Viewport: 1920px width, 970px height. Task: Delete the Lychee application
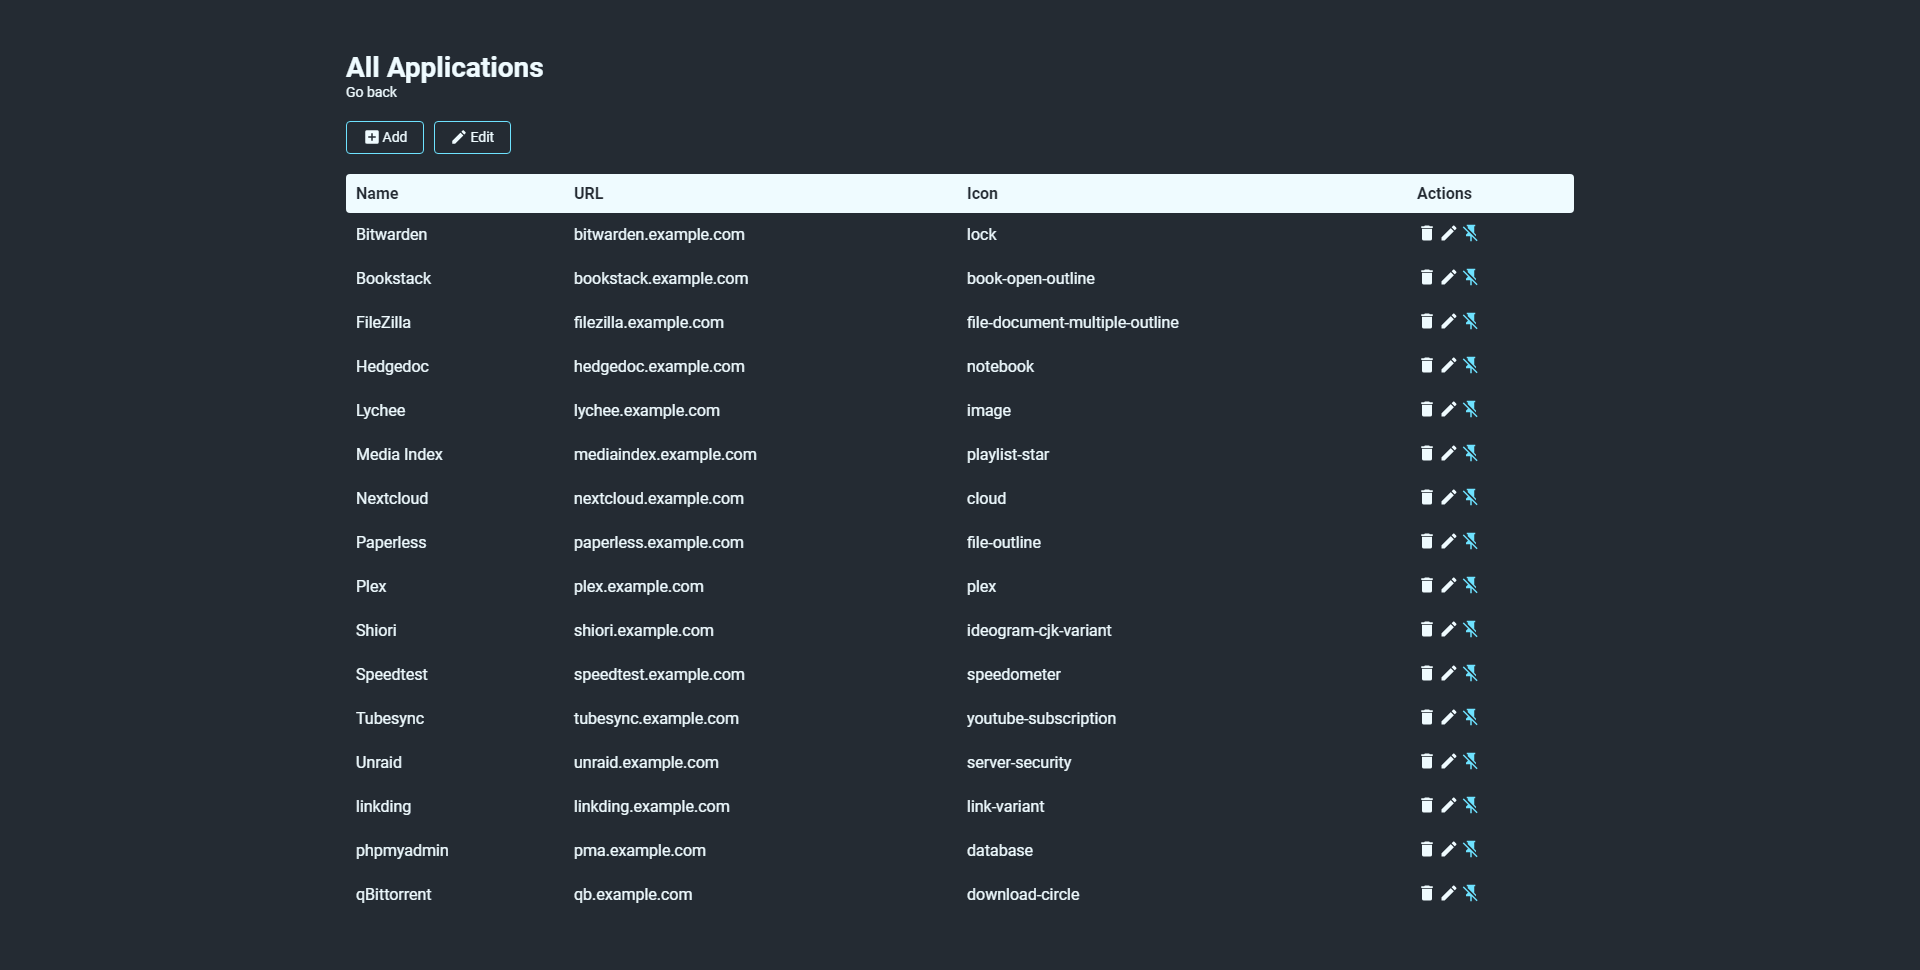coord(1426,410)
